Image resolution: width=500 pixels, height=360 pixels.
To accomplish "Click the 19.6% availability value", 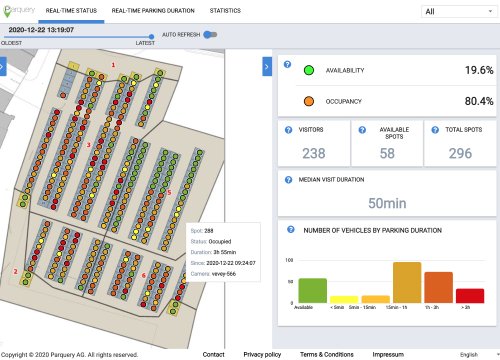I will coord(479,70).
